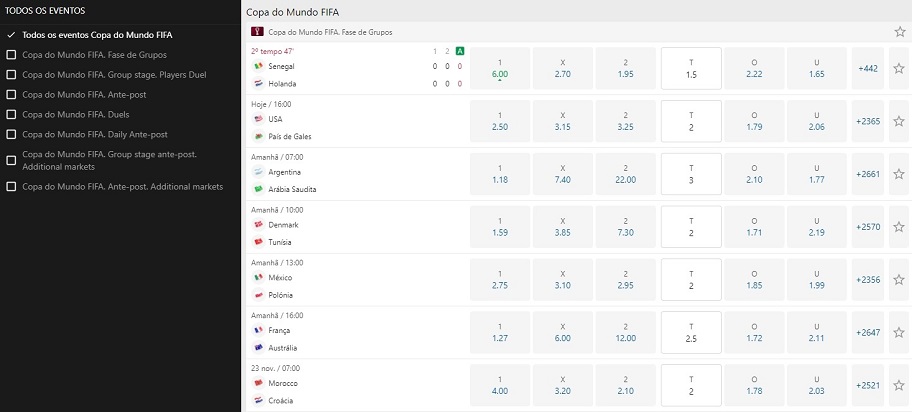Expand +2521 markets for Morocco vs Croácia
Image resolution: width=912 pixels, height=412 pixels.
click(x=868, y=386)
